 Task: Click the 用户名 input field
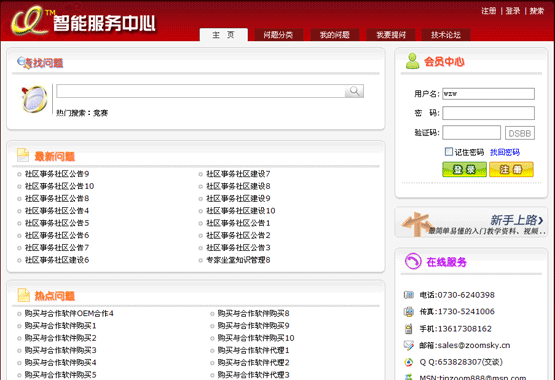488,94
